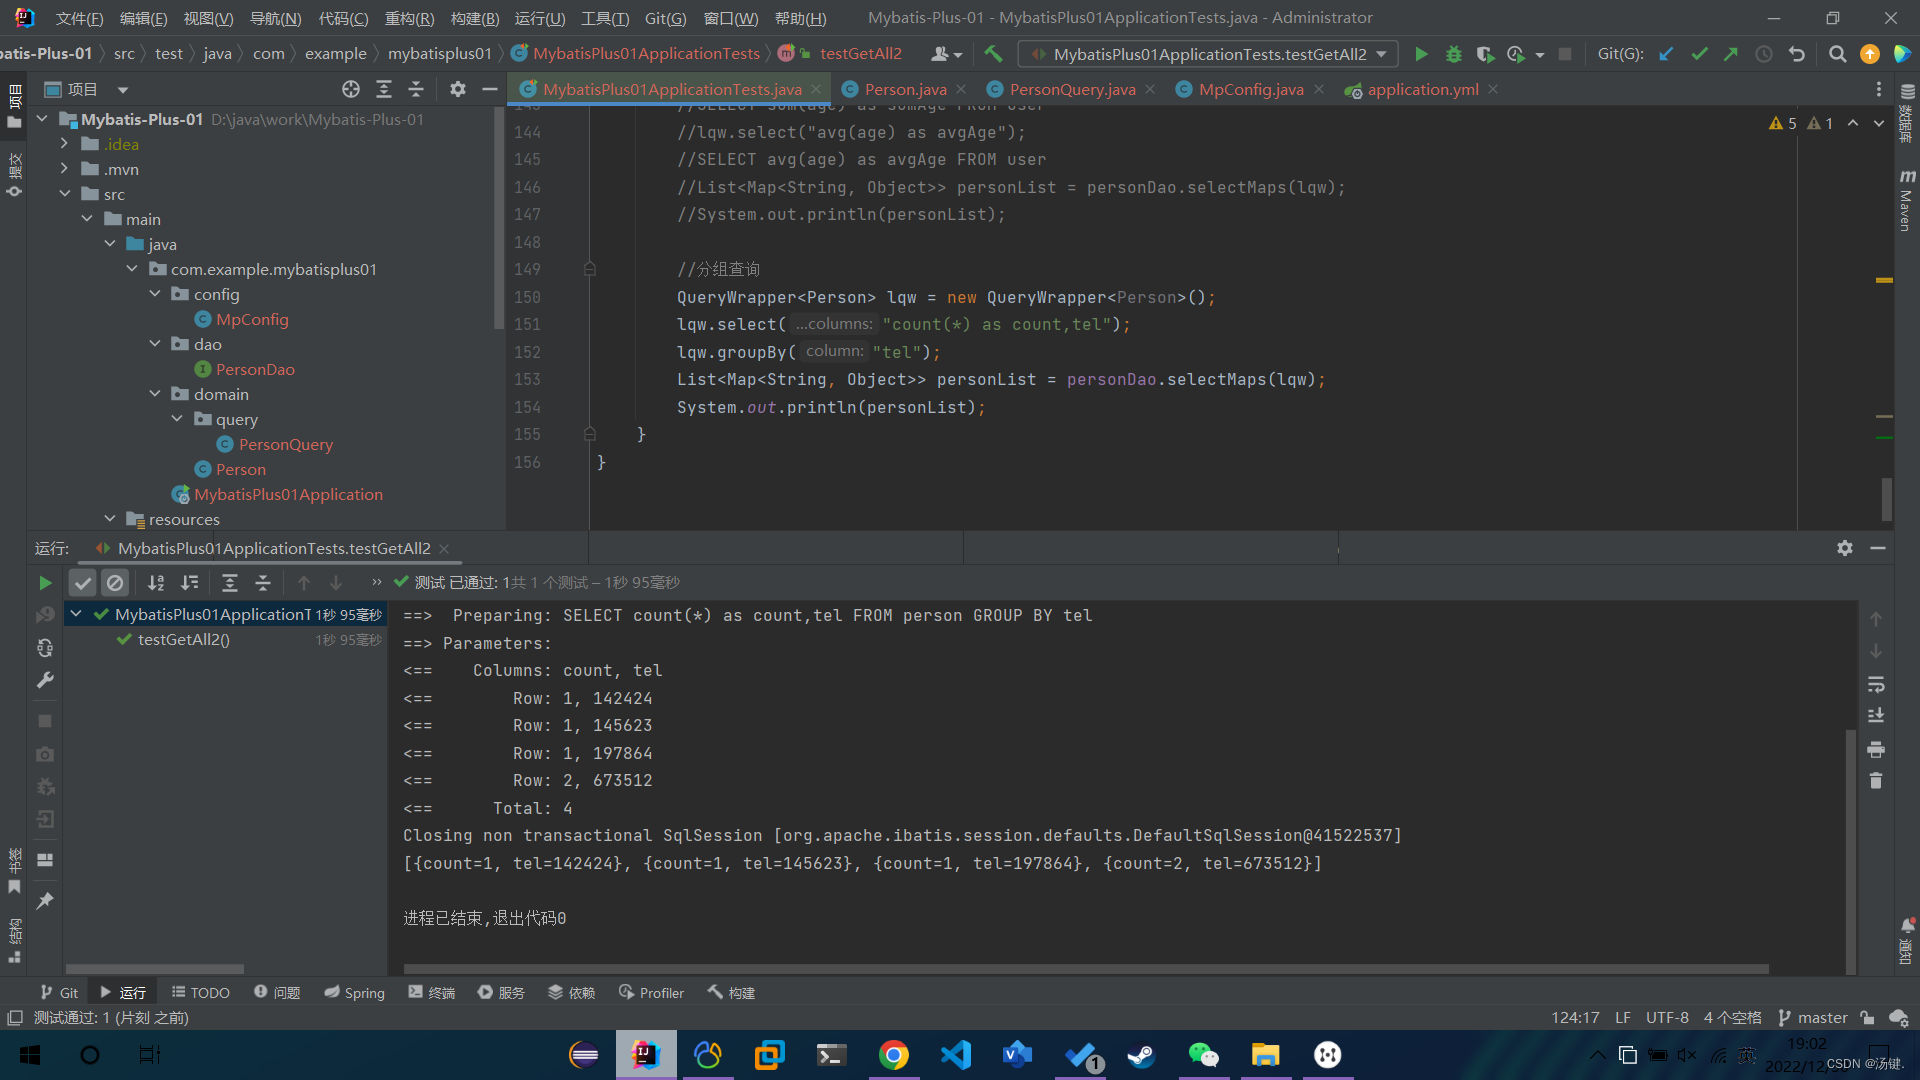This screenshot has height=1080, width=1920.
Task: Collapse the config folder in project tree
Action: [155, 294]
